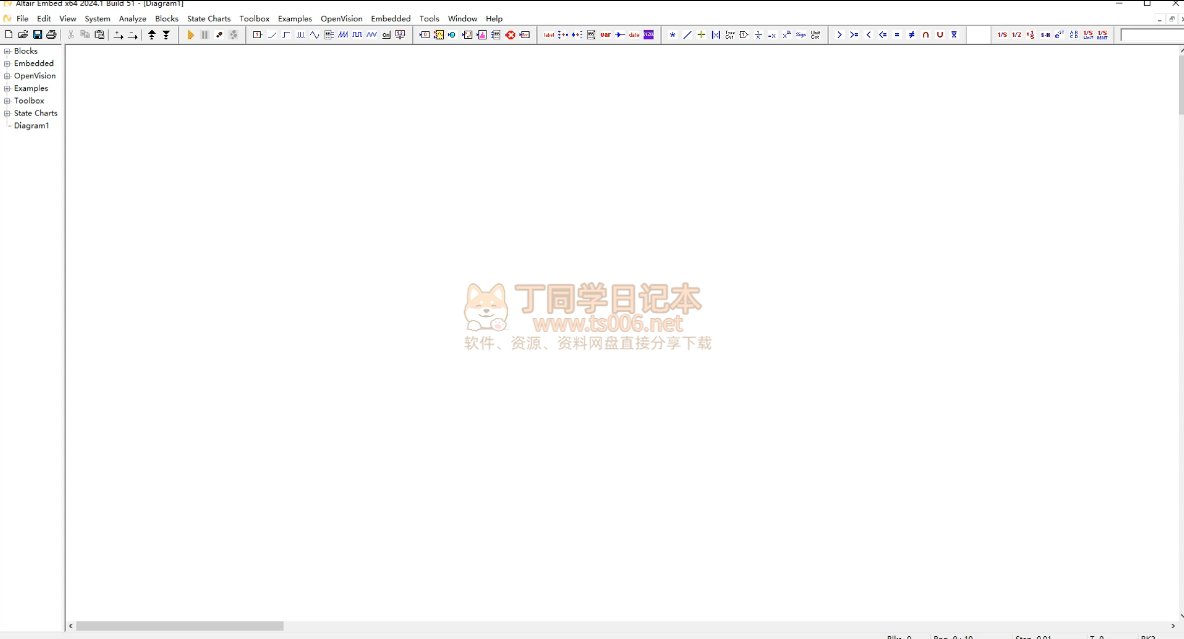Expand the State Charts tree node
Viewport: 1184px width, 639px height.
coord(7,114)
